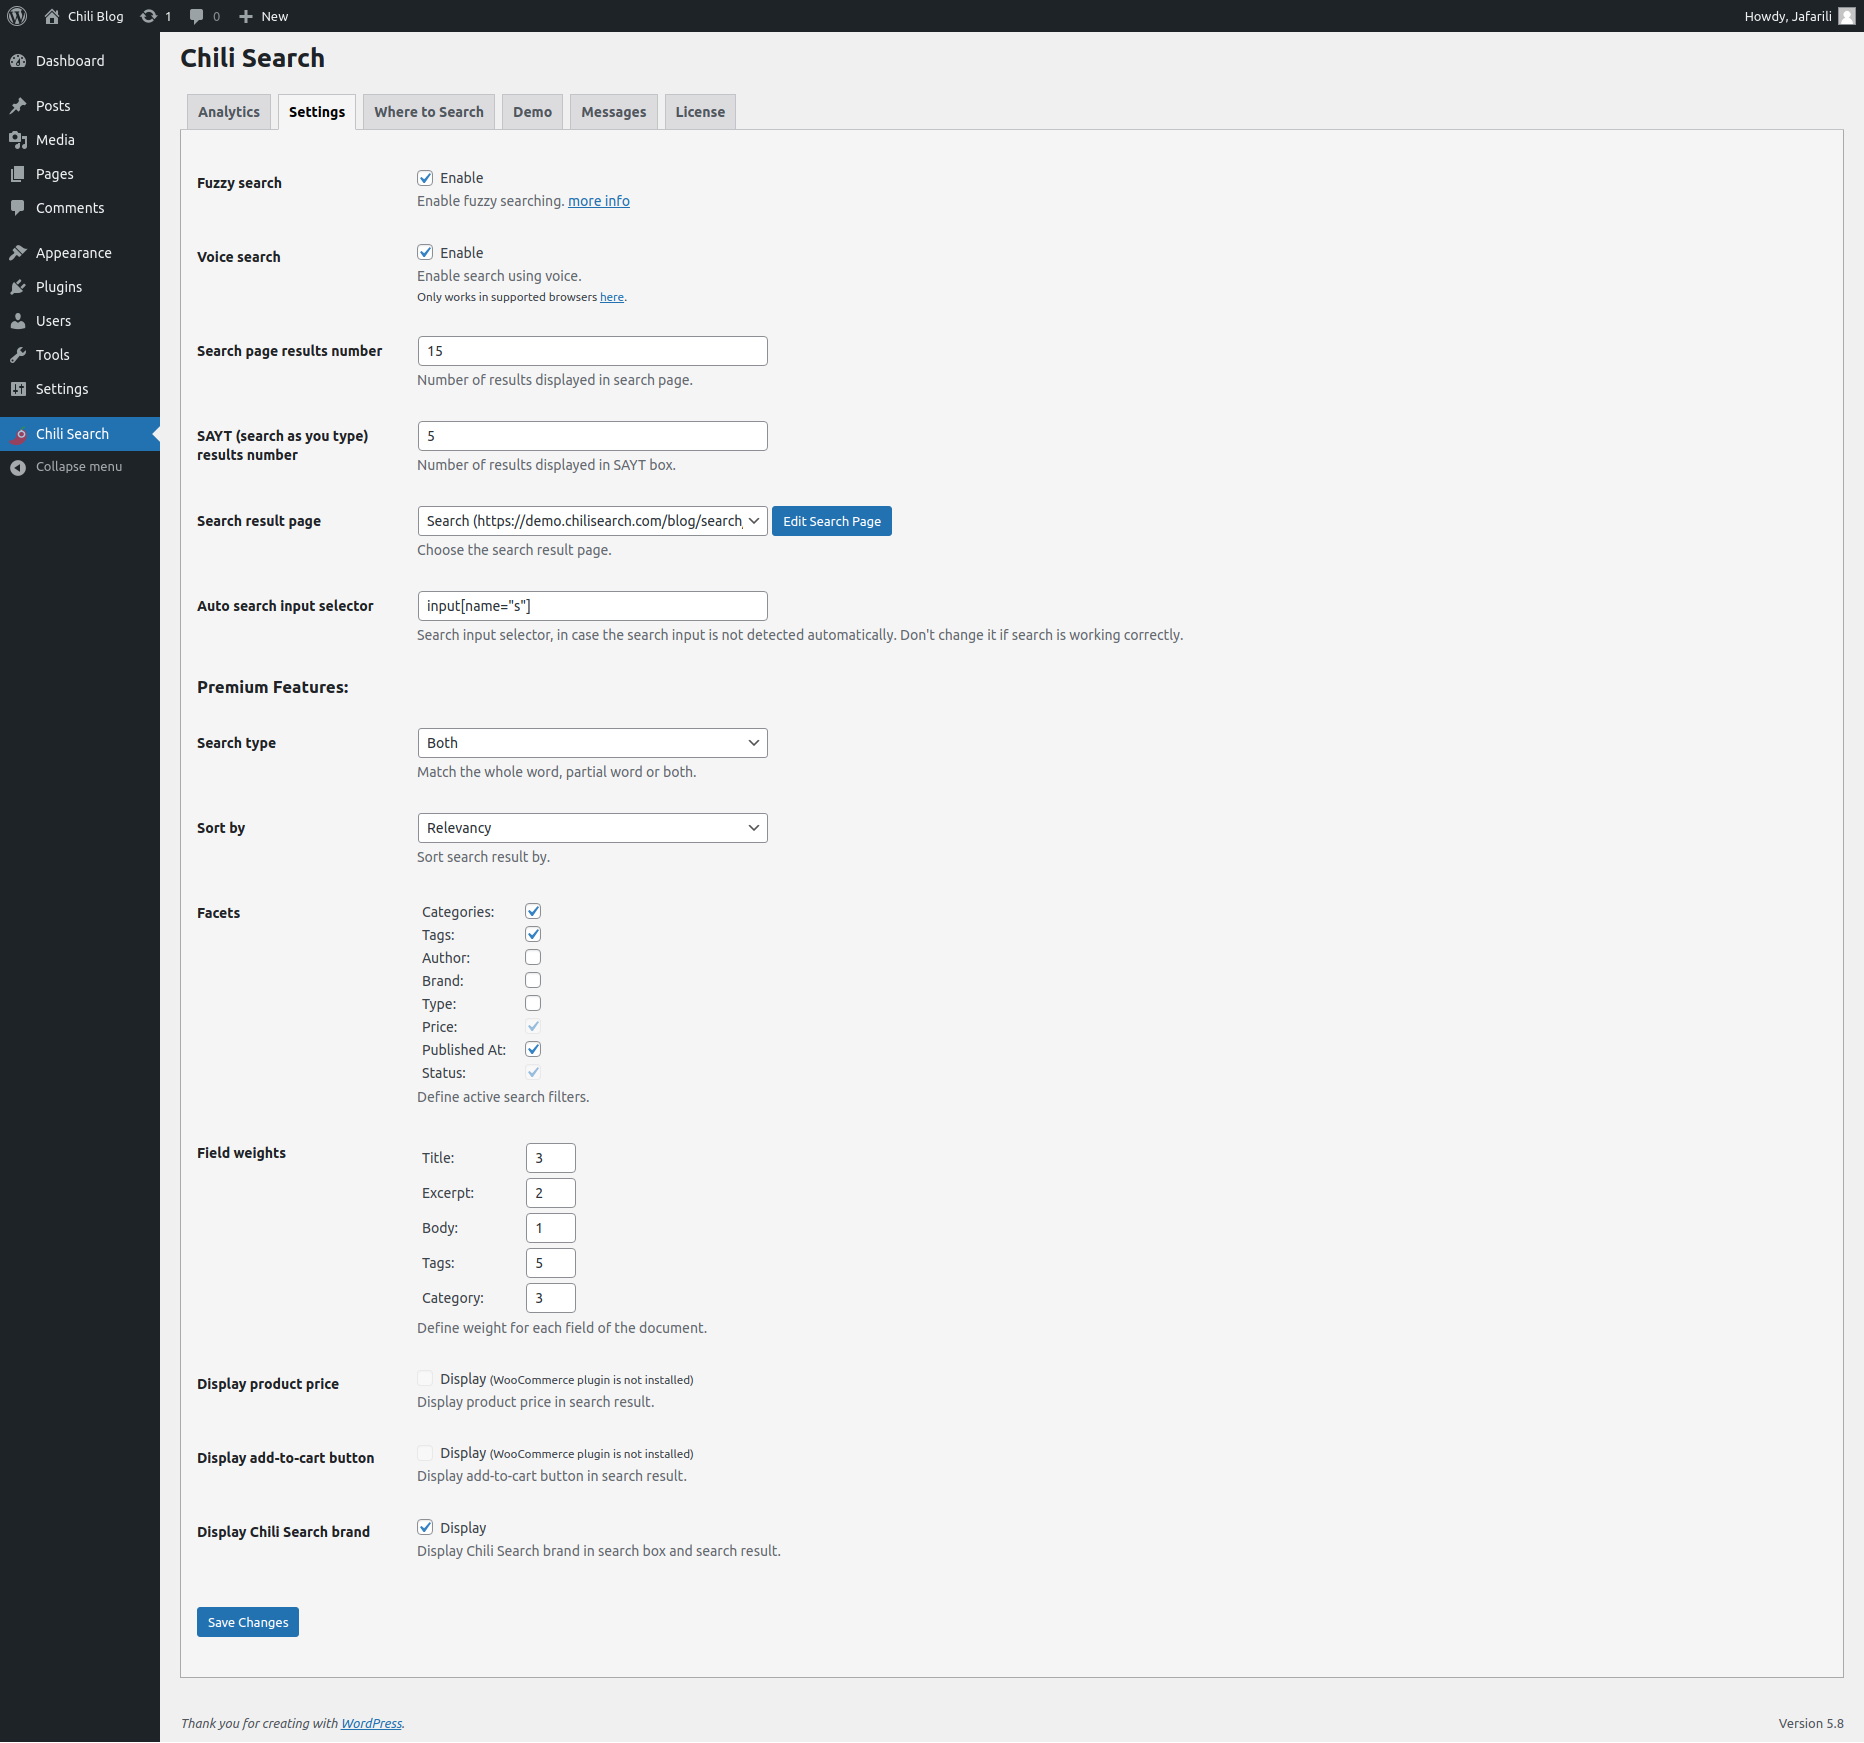Open Users in the sidebar menu
This screenshot has height=1743, width=1864.
coord(80,321)
